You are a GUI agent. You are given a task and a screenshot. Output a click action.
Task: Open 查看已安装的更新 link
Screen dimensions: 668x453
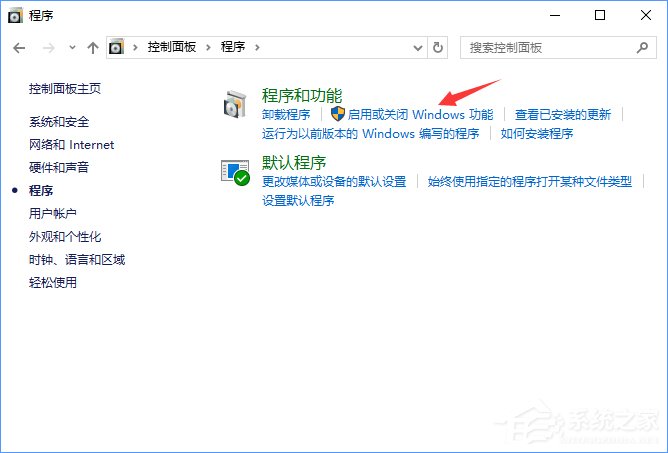click(x=563, y=115)
